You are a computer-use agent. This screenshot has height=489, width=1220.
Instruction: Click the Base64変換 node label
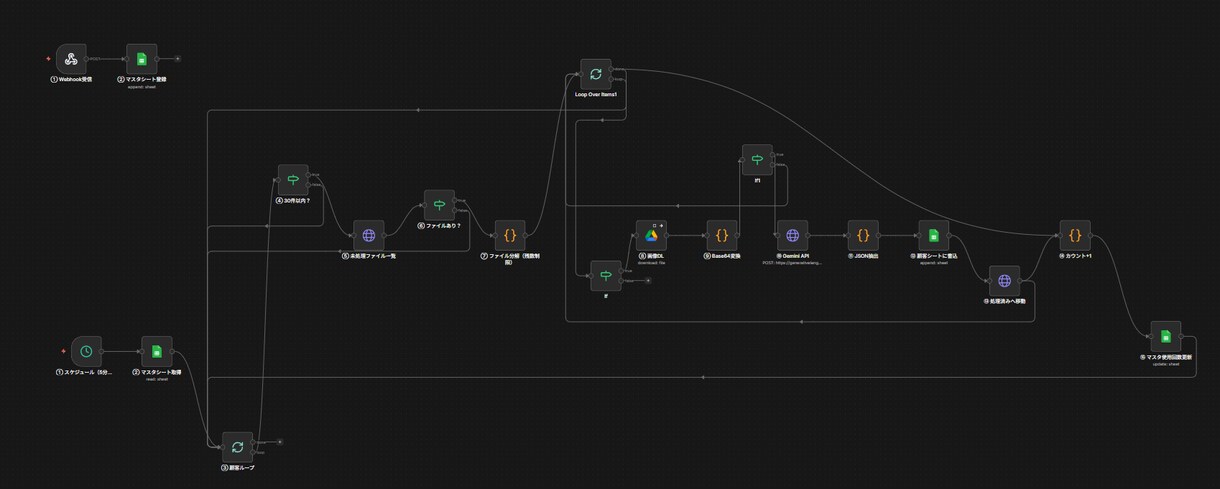click(721, 256)
